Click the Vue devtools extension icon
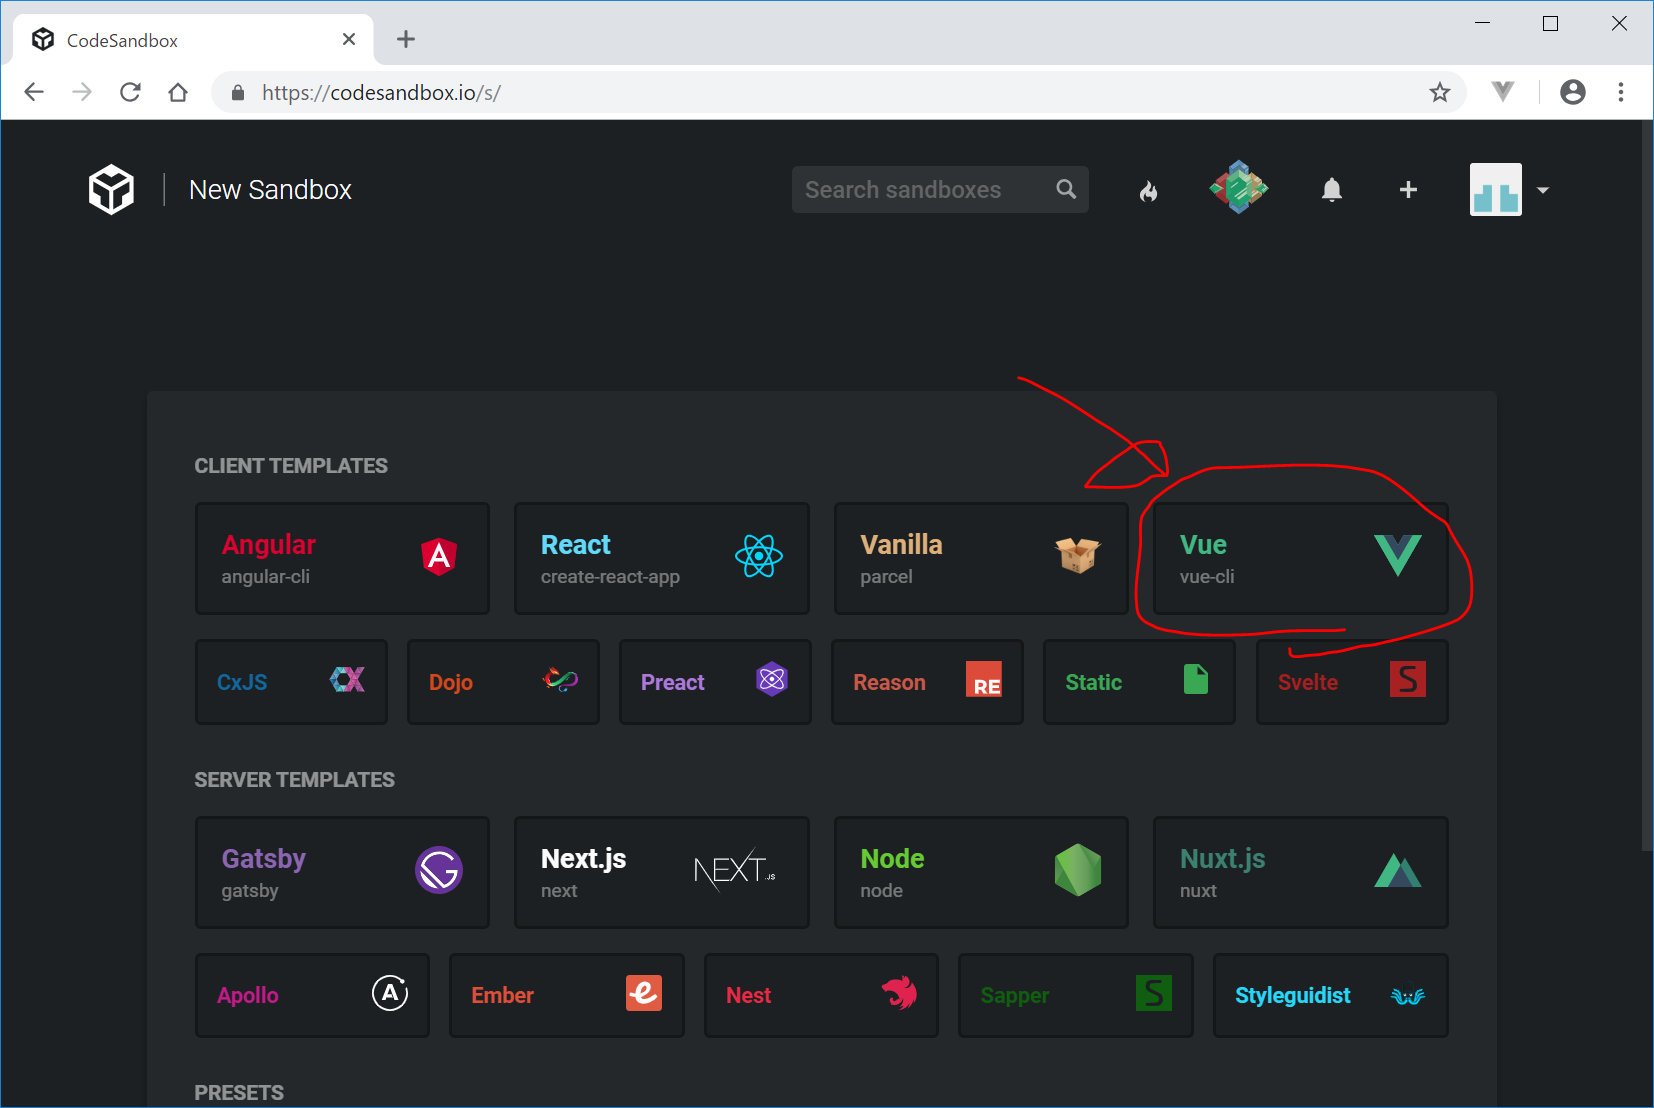Image resolution: width=1654 pixels, height=1108 pixels. coord(1502,92)
